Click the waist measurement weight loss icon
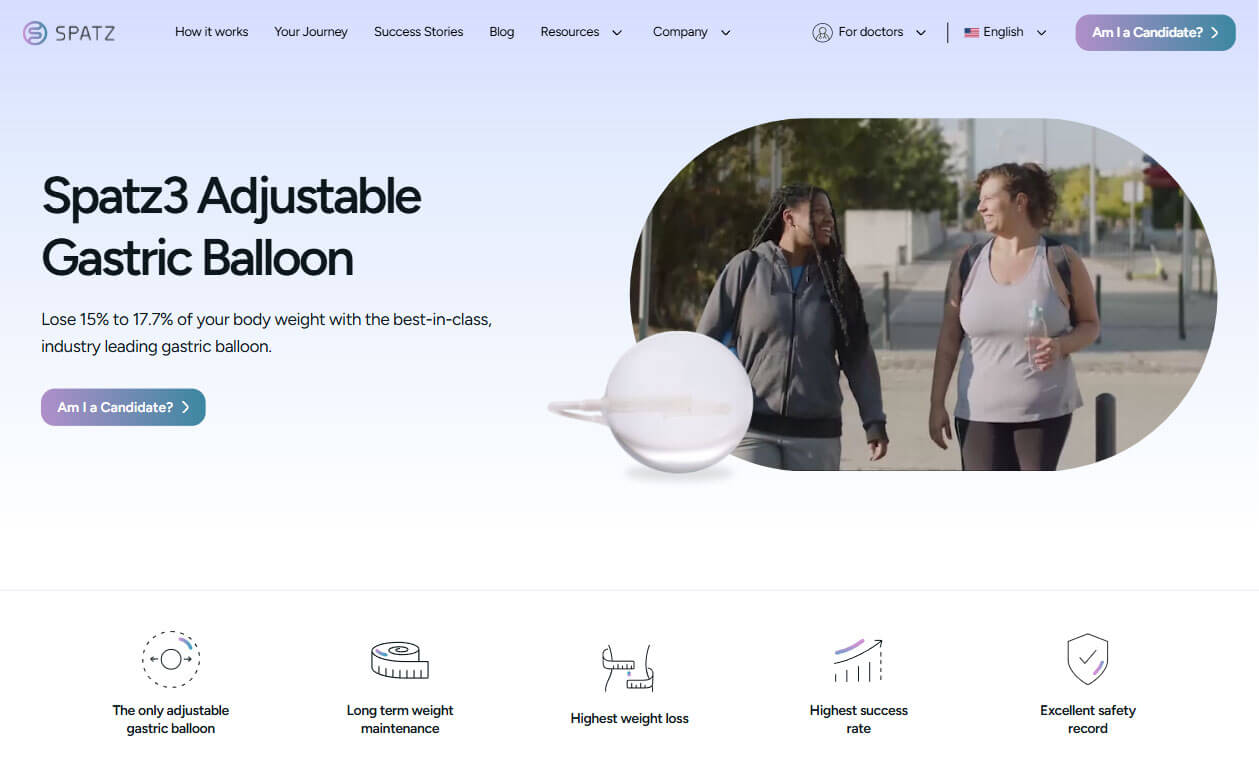The height and width of the screenshot is (759, 1259). point(628,668)
